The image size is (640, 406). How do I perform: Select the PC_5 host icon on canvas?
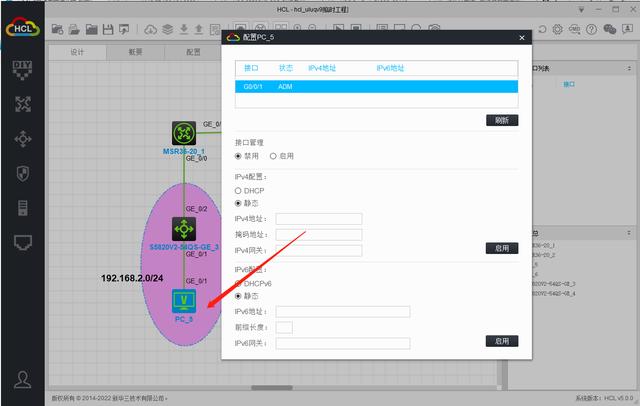(184, 301)
